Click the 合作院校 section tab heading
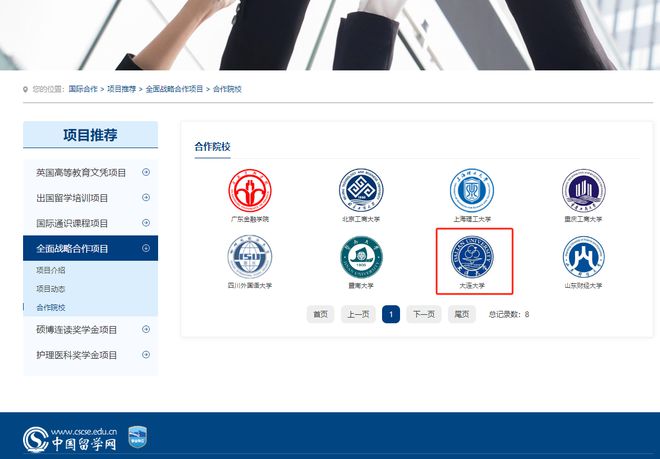Viewport: 660px width, 459px height. tap(213, 147)
